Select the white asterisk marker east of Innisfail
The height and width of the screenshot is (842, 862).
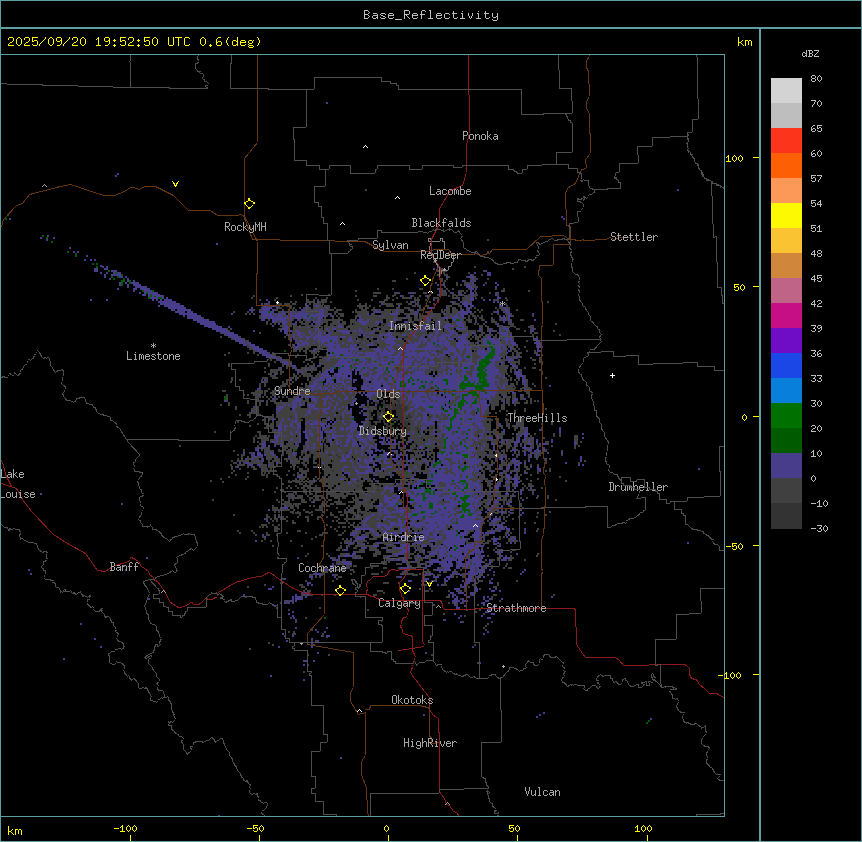pyautogui.click(x=502, y=305)
